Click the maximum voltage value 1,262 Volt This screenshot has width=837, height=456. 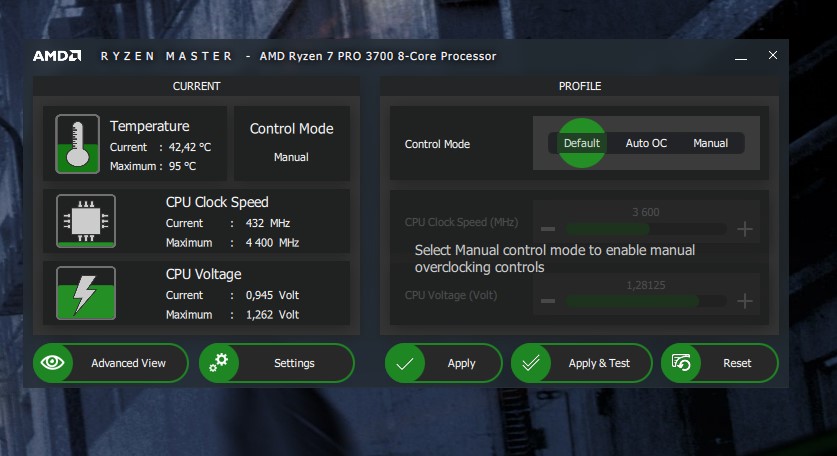coord(272,315)
